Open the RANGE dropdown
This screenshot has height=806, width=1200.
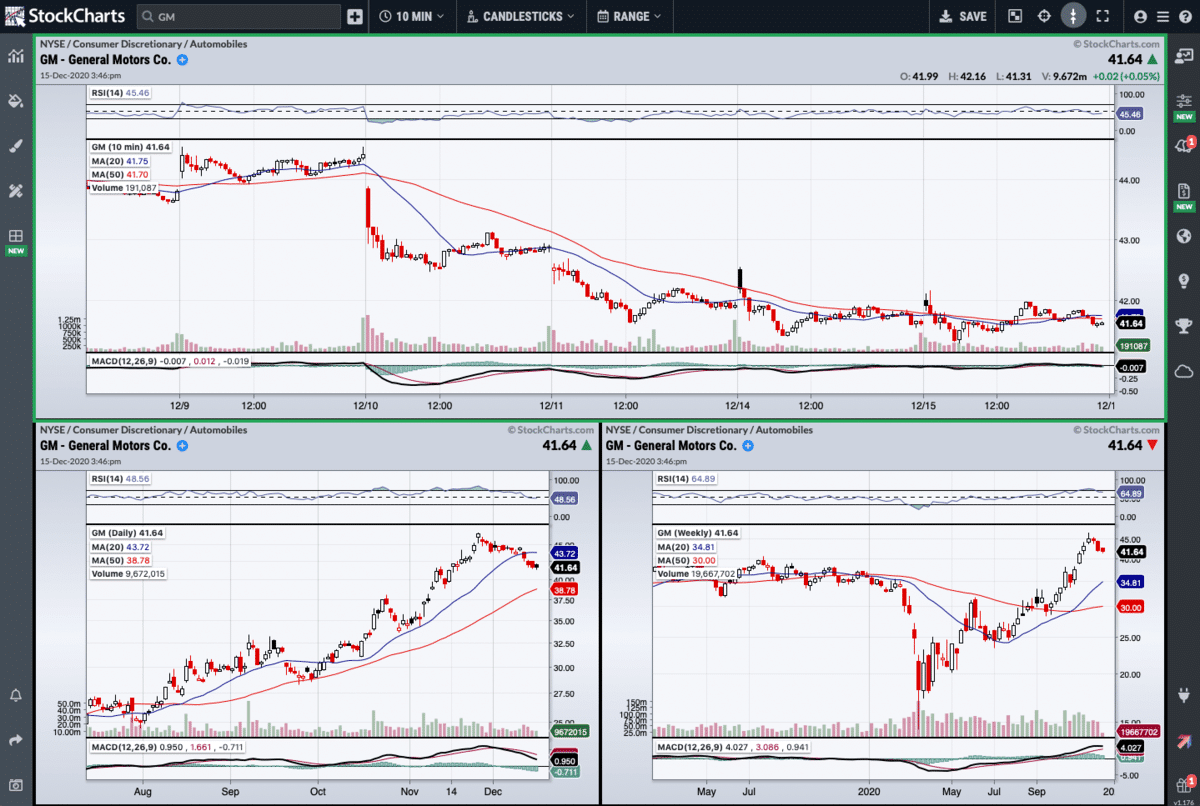pos(630,16)
